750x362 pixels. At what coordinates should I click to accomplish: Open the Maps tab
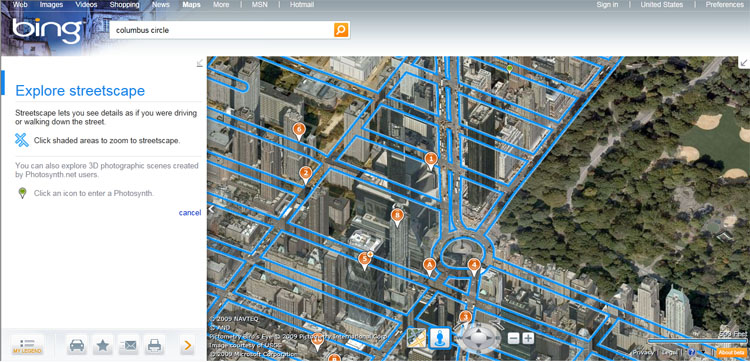coord(191,5)
